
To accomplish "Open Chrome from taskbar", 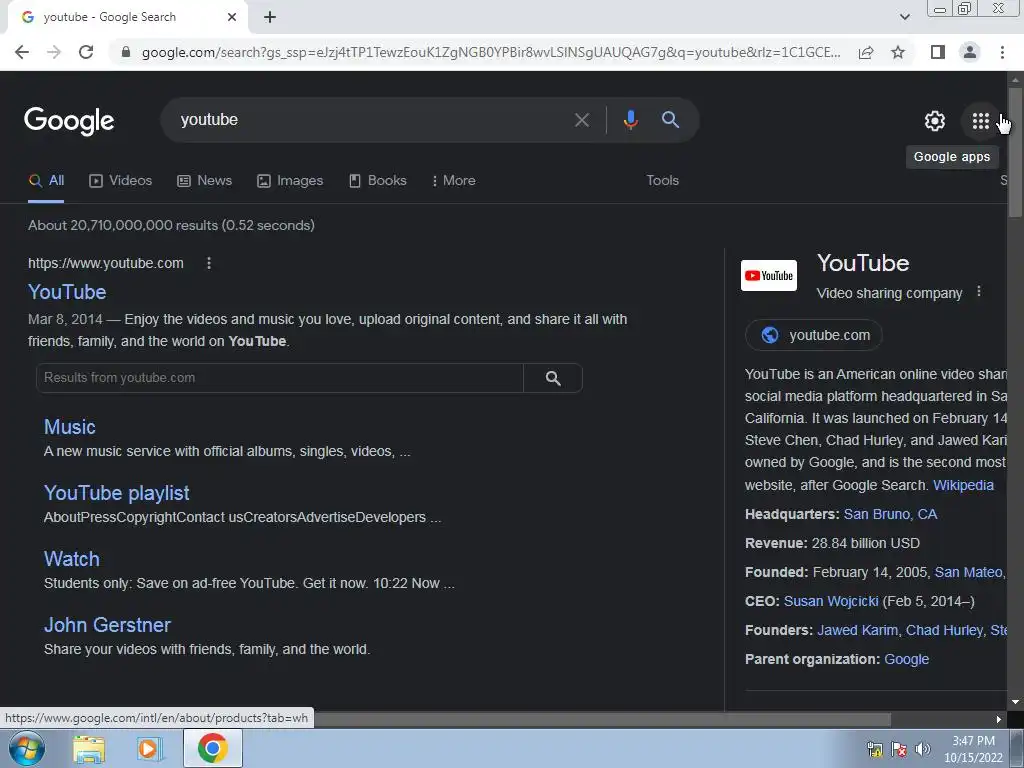I will 212,748.
